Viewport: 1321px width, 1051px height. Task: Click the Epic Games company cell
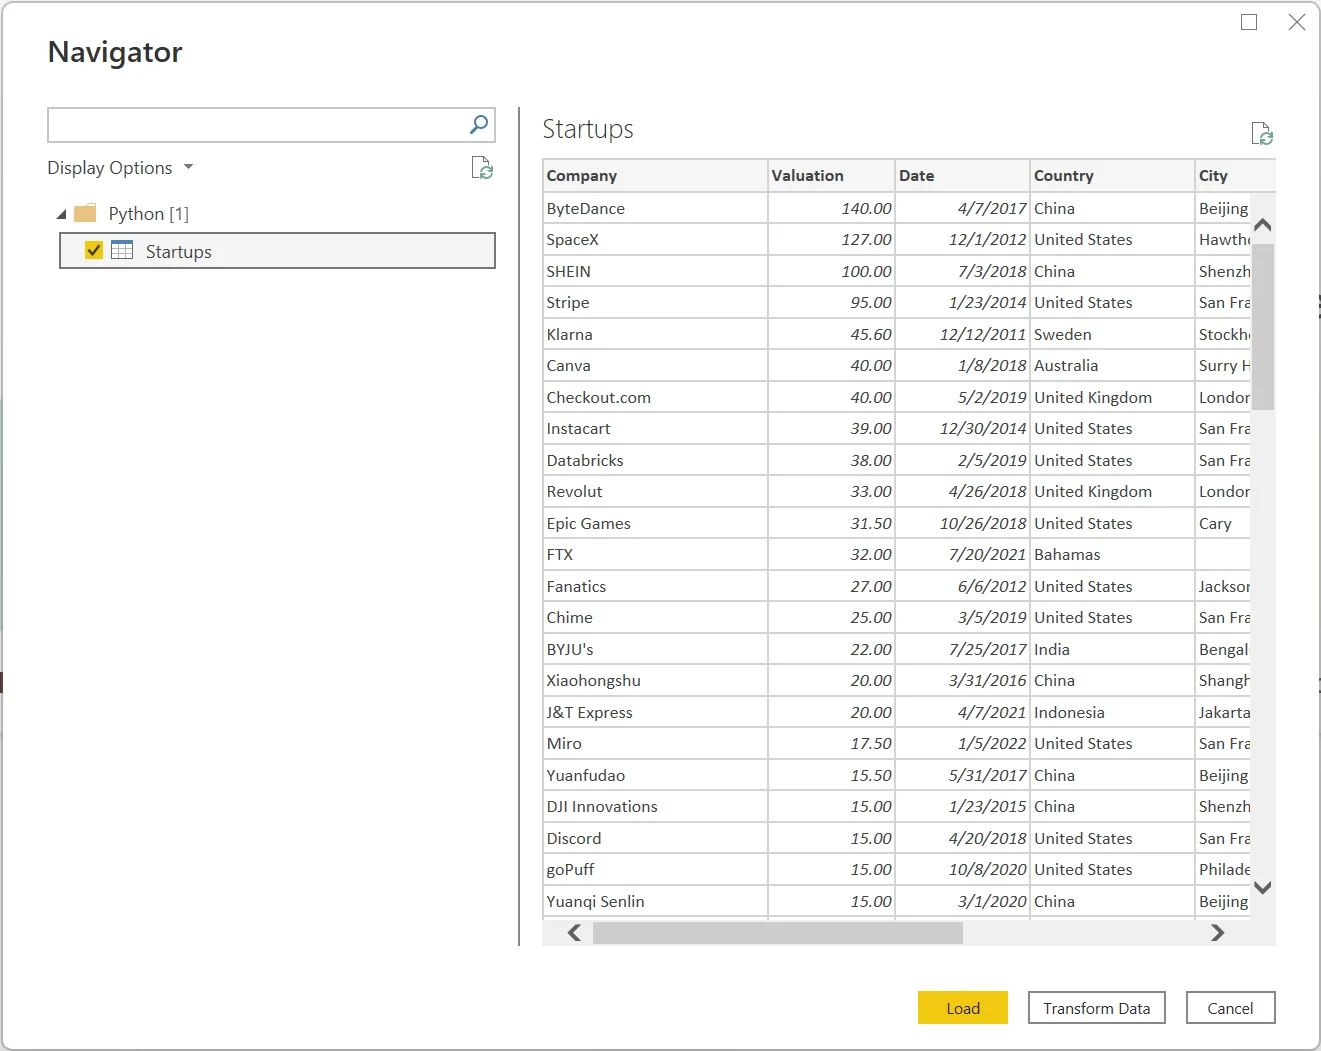tap(655, 523)
